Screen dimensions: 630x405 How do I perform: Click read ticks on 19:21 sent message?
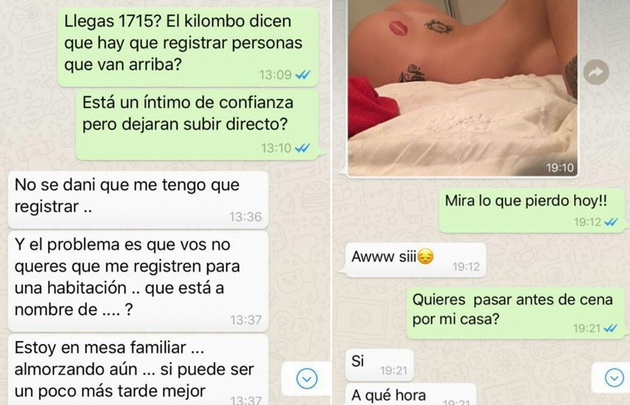[x=610, y=328]
